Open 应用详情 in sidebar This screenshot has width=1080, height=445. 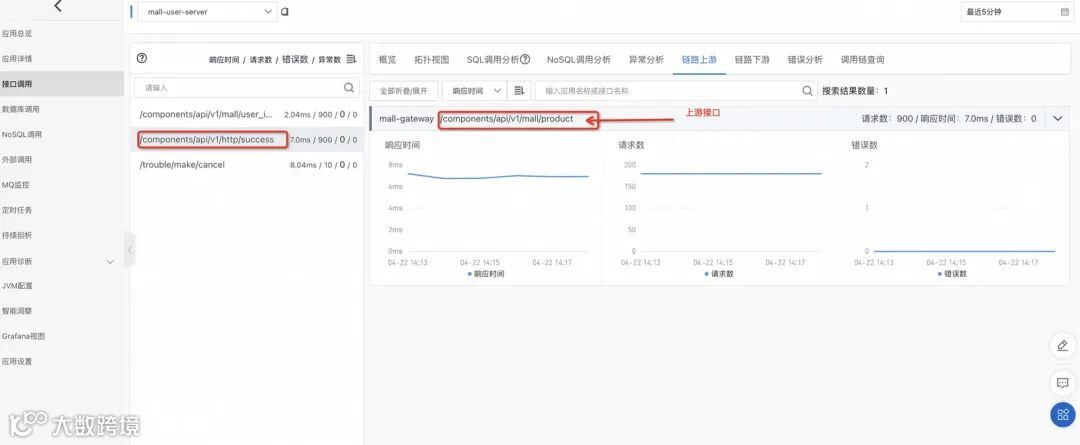coord(17,59)
